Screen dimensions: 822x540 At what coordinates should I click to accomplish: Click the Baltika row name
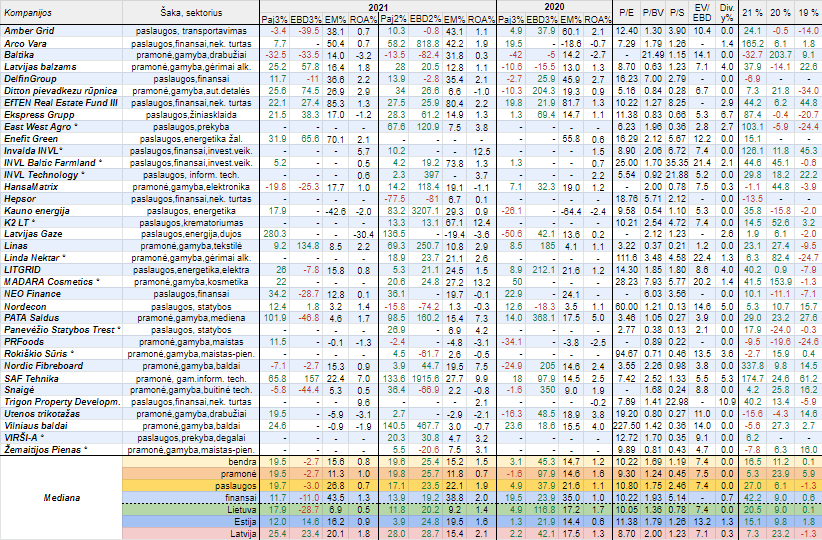[61, 55]
